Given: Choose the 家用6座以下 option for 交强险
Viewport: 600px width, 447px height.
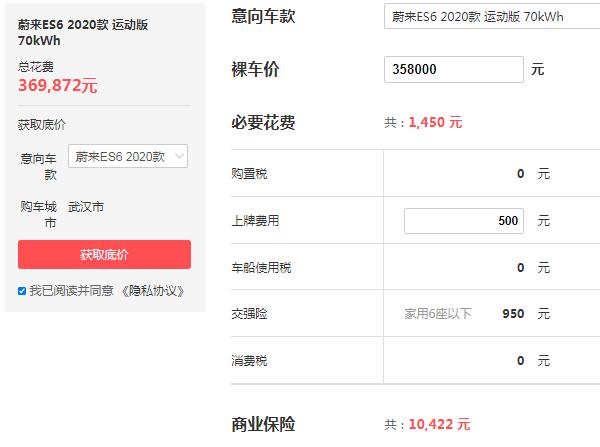Looking at the screenshot, I should (436, 313).
